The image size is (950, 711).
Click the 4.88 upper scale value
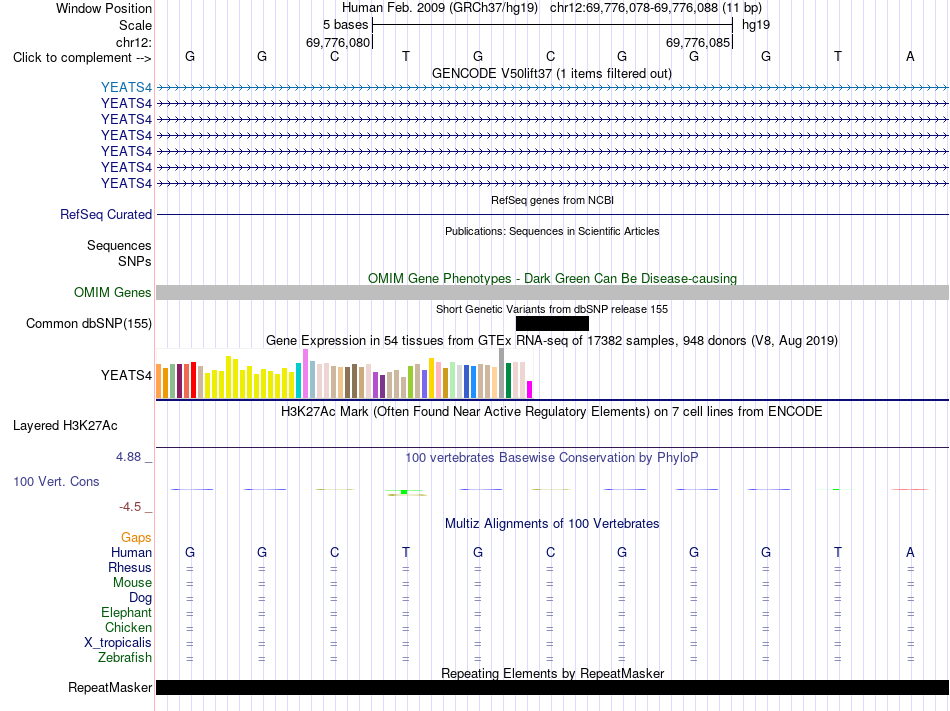128,457
